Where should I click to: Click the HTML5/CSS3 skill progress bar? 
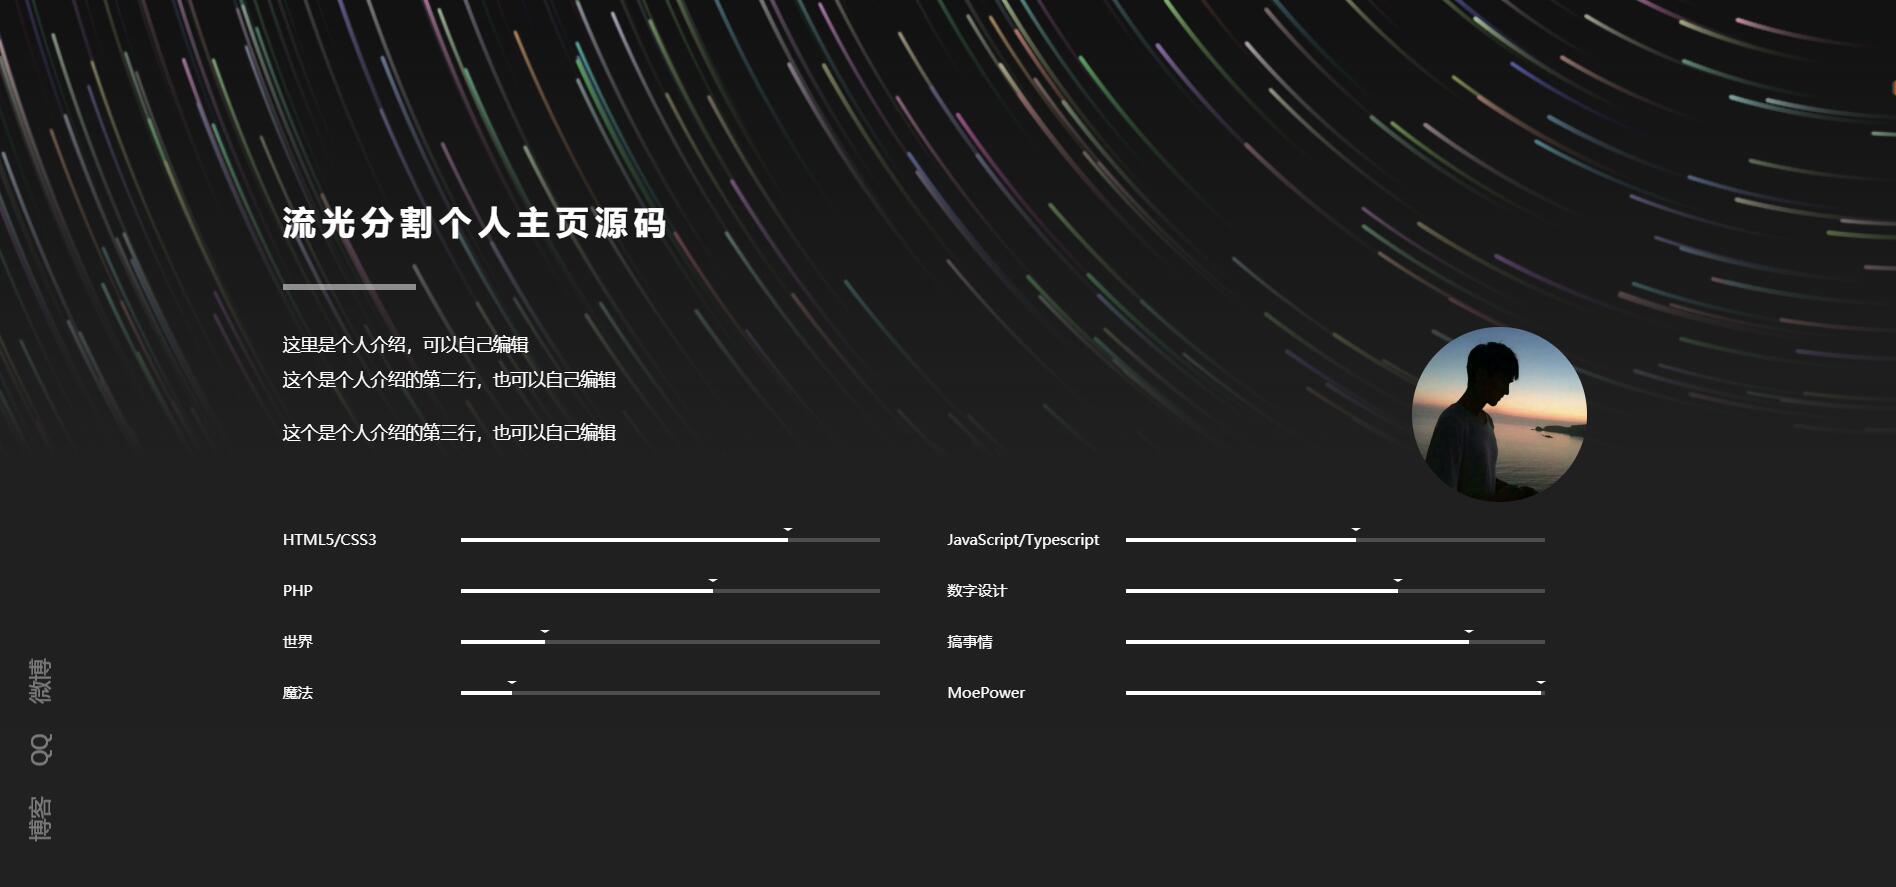tap(670, 540)
